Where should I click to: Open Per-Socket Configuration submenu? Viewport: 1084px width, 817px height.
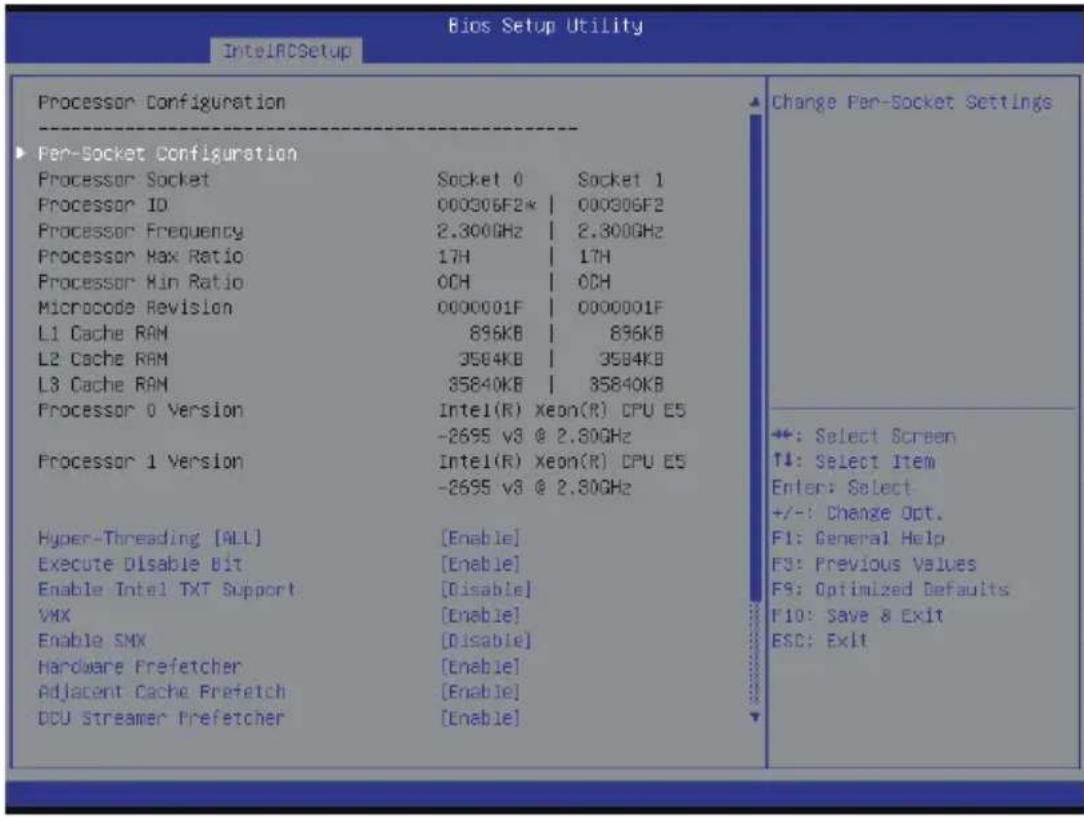coord(167,153)
